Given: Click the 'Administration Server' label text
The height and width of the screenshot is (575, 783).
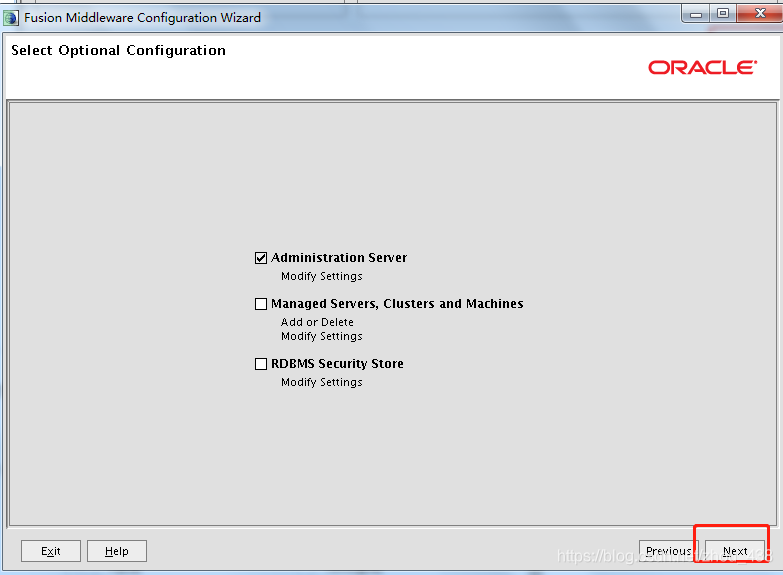Looking at the screenshot, I should point(339,258).
